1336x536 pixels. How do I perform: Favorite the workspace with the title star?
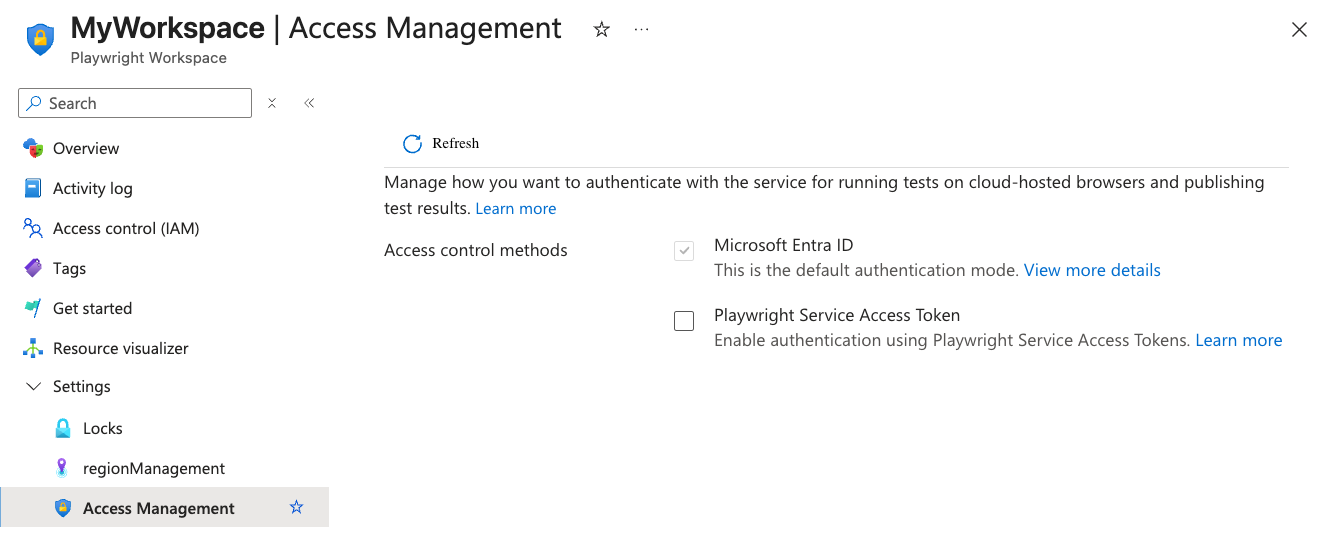tap(601, 30)
